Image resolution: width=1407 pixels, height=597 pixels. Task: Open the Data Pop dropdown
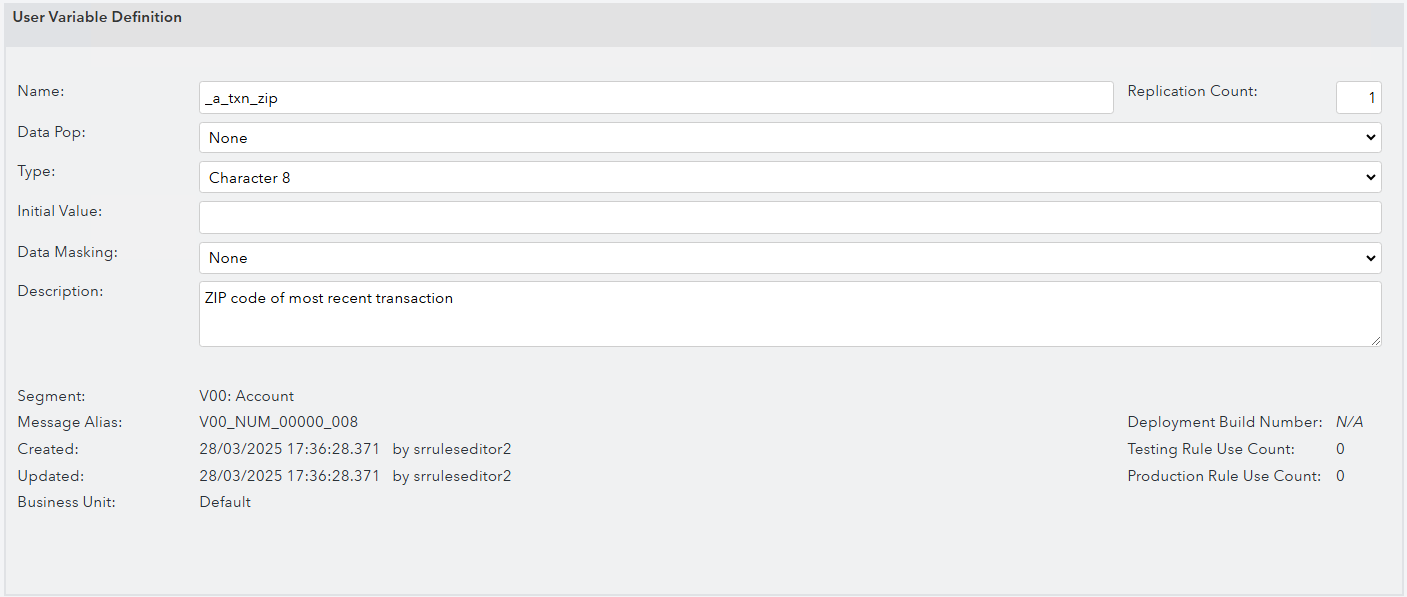click(789, 137)
